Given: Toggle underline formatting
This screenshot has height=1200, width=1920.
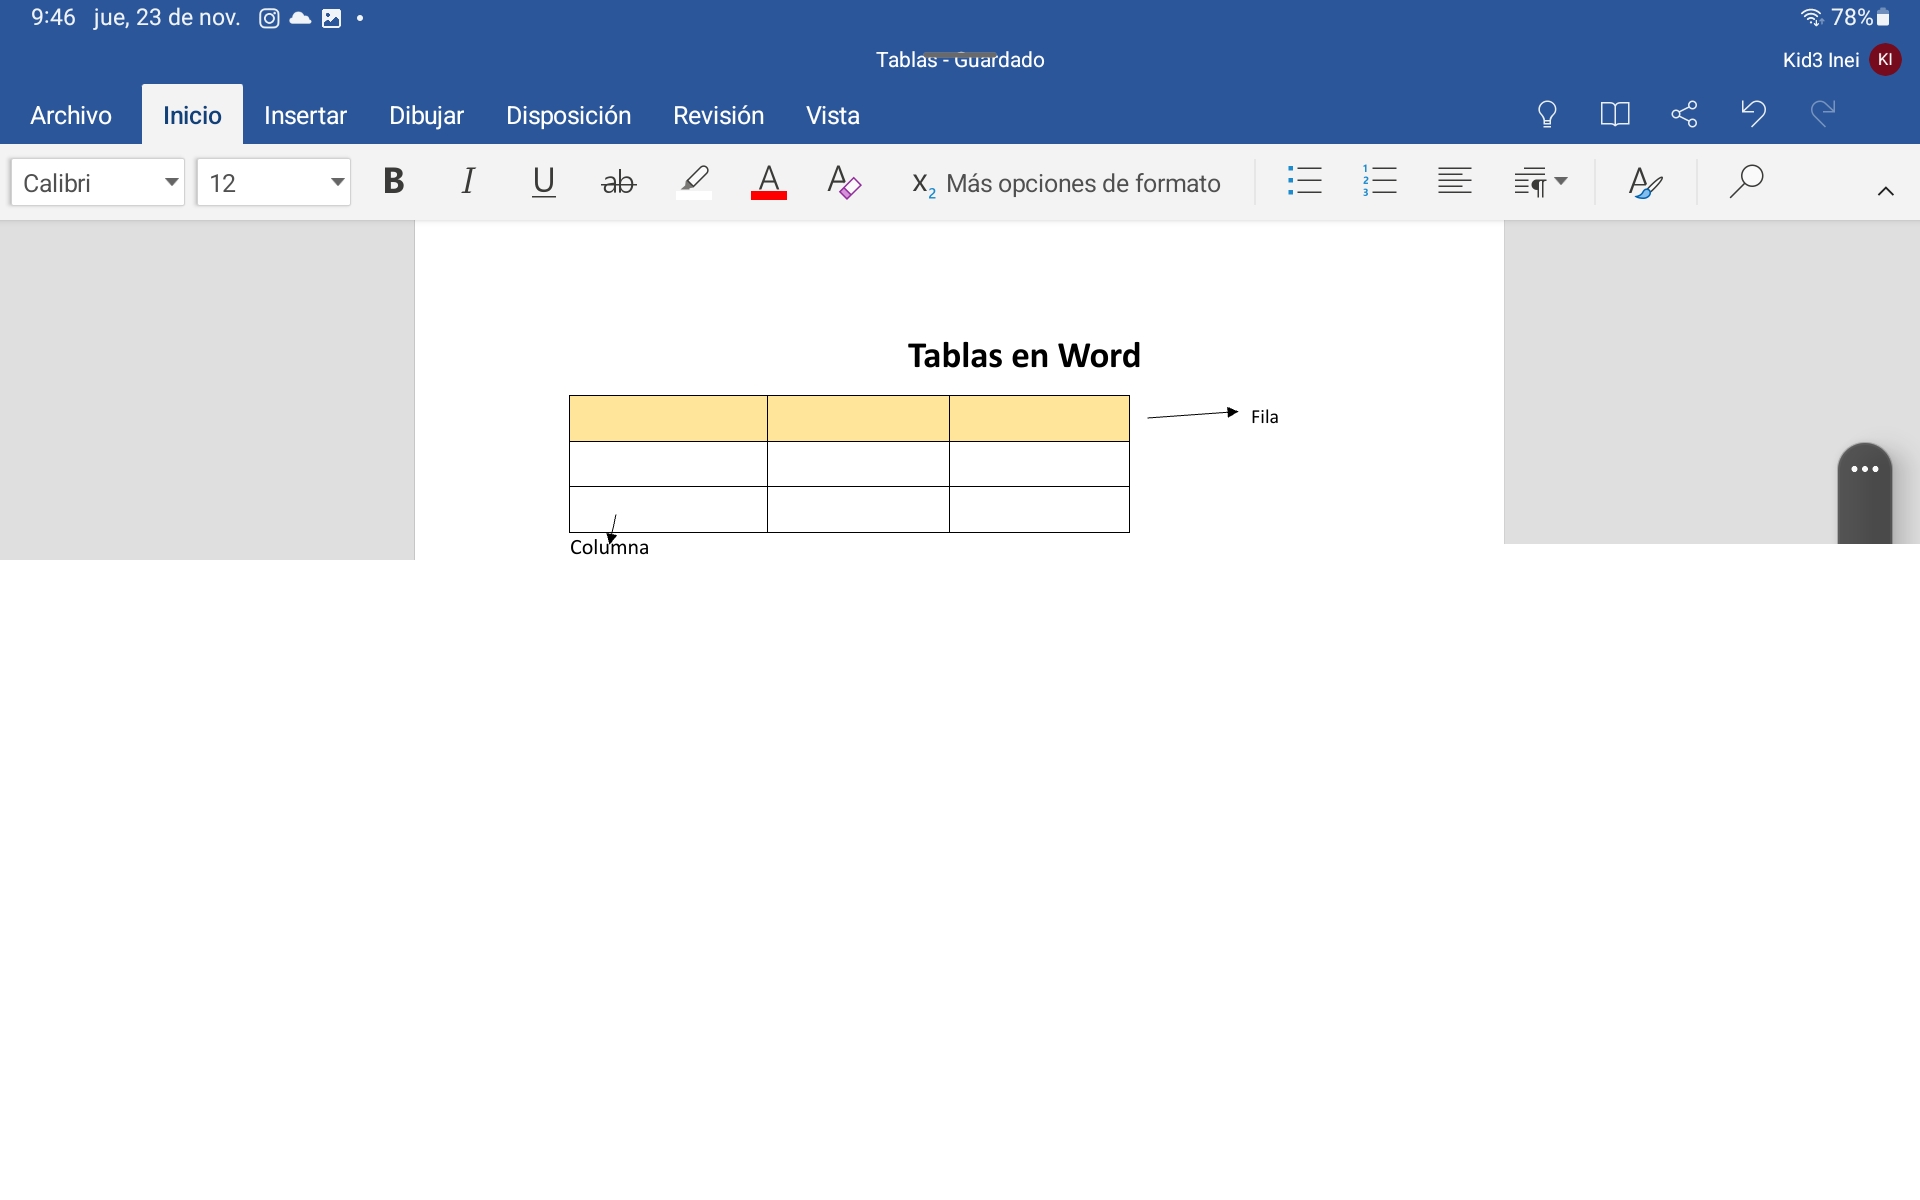Looking at the screenshot, I should [x=543, y=182].
